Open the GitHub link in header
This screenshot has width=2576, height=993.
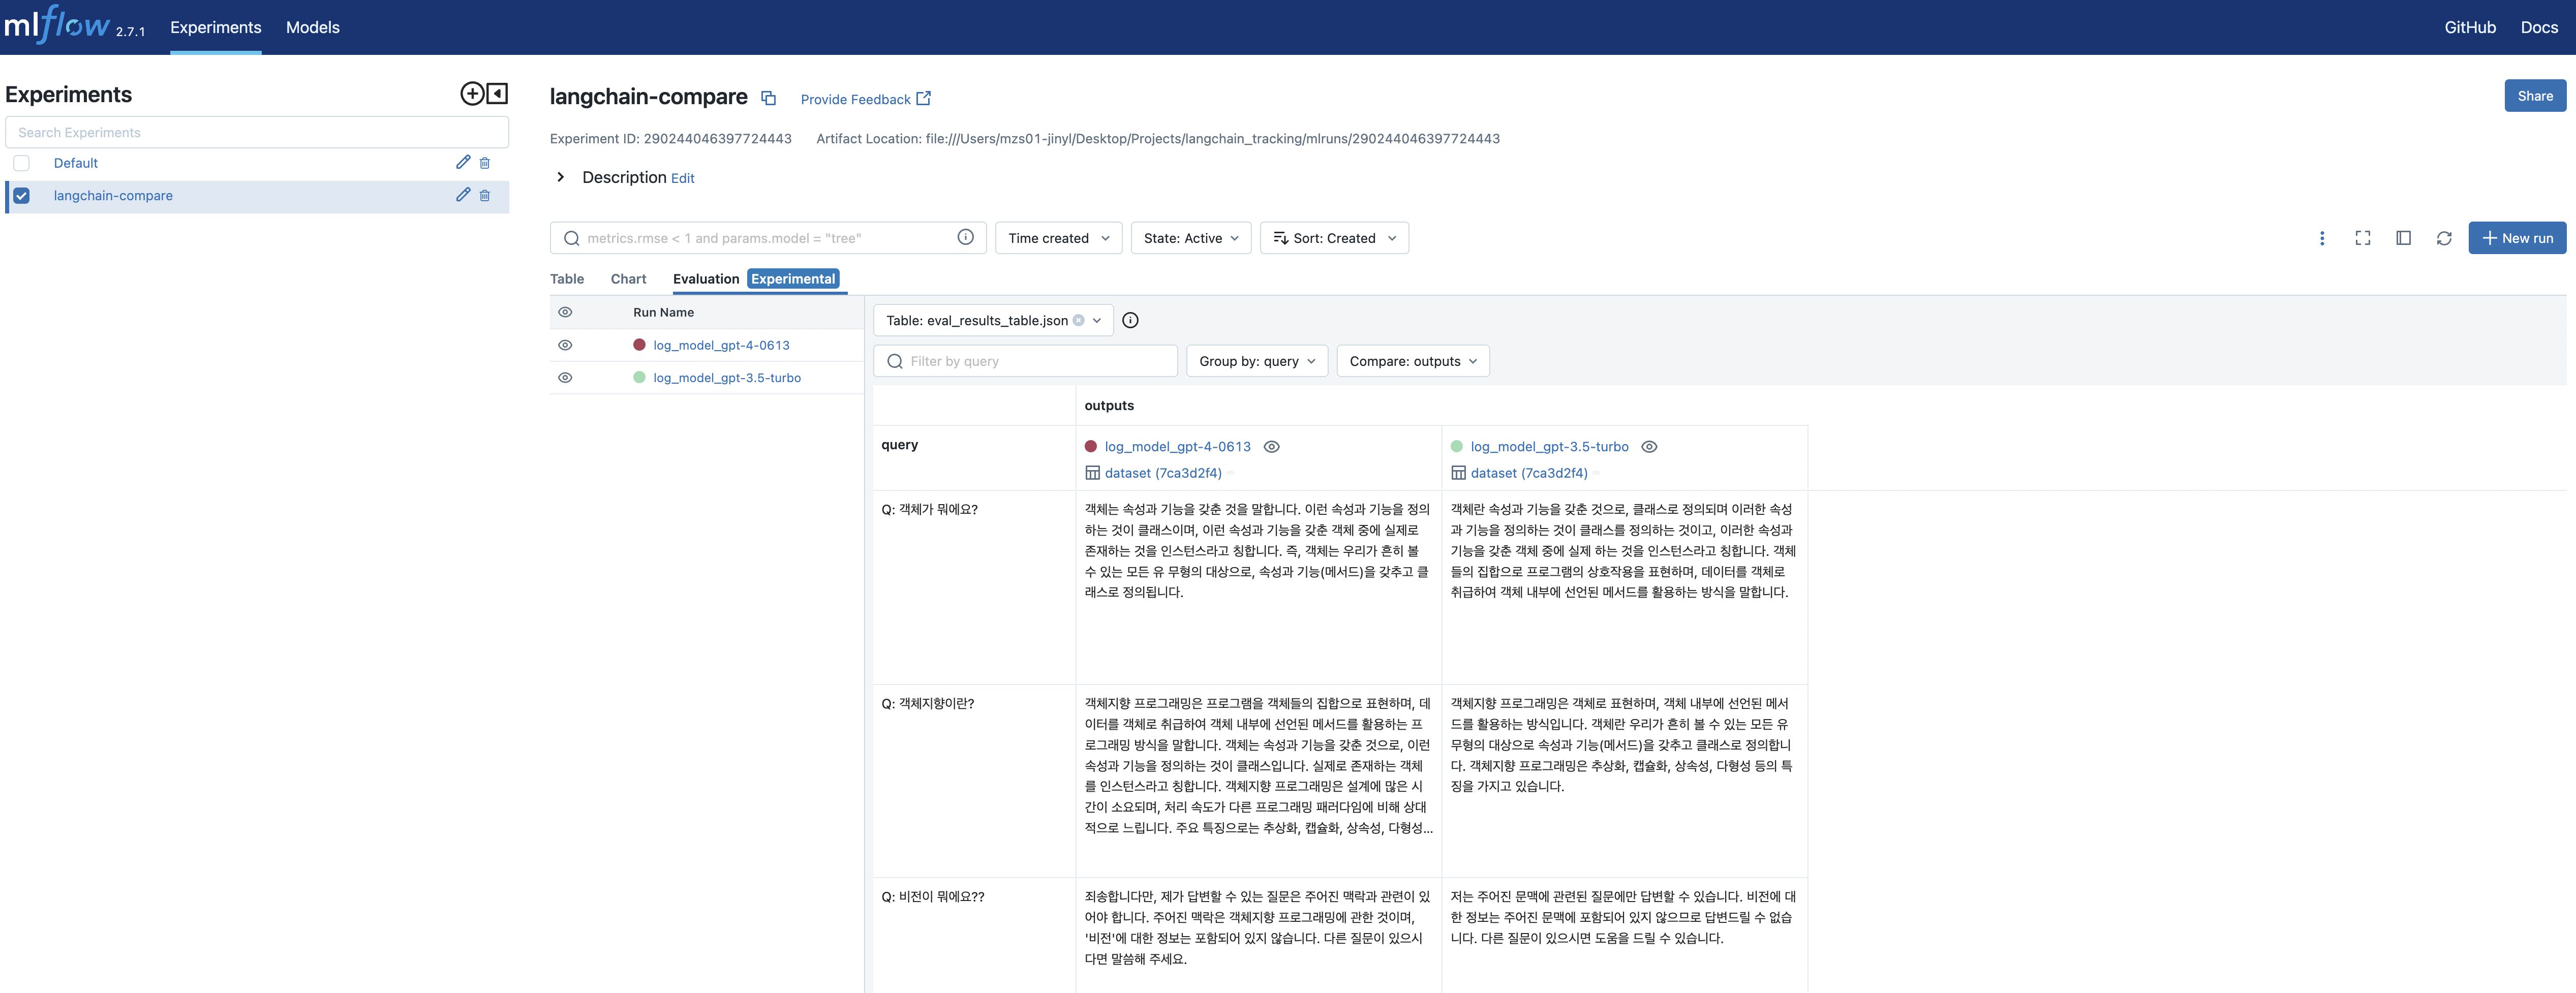[x=2469, y=28]
